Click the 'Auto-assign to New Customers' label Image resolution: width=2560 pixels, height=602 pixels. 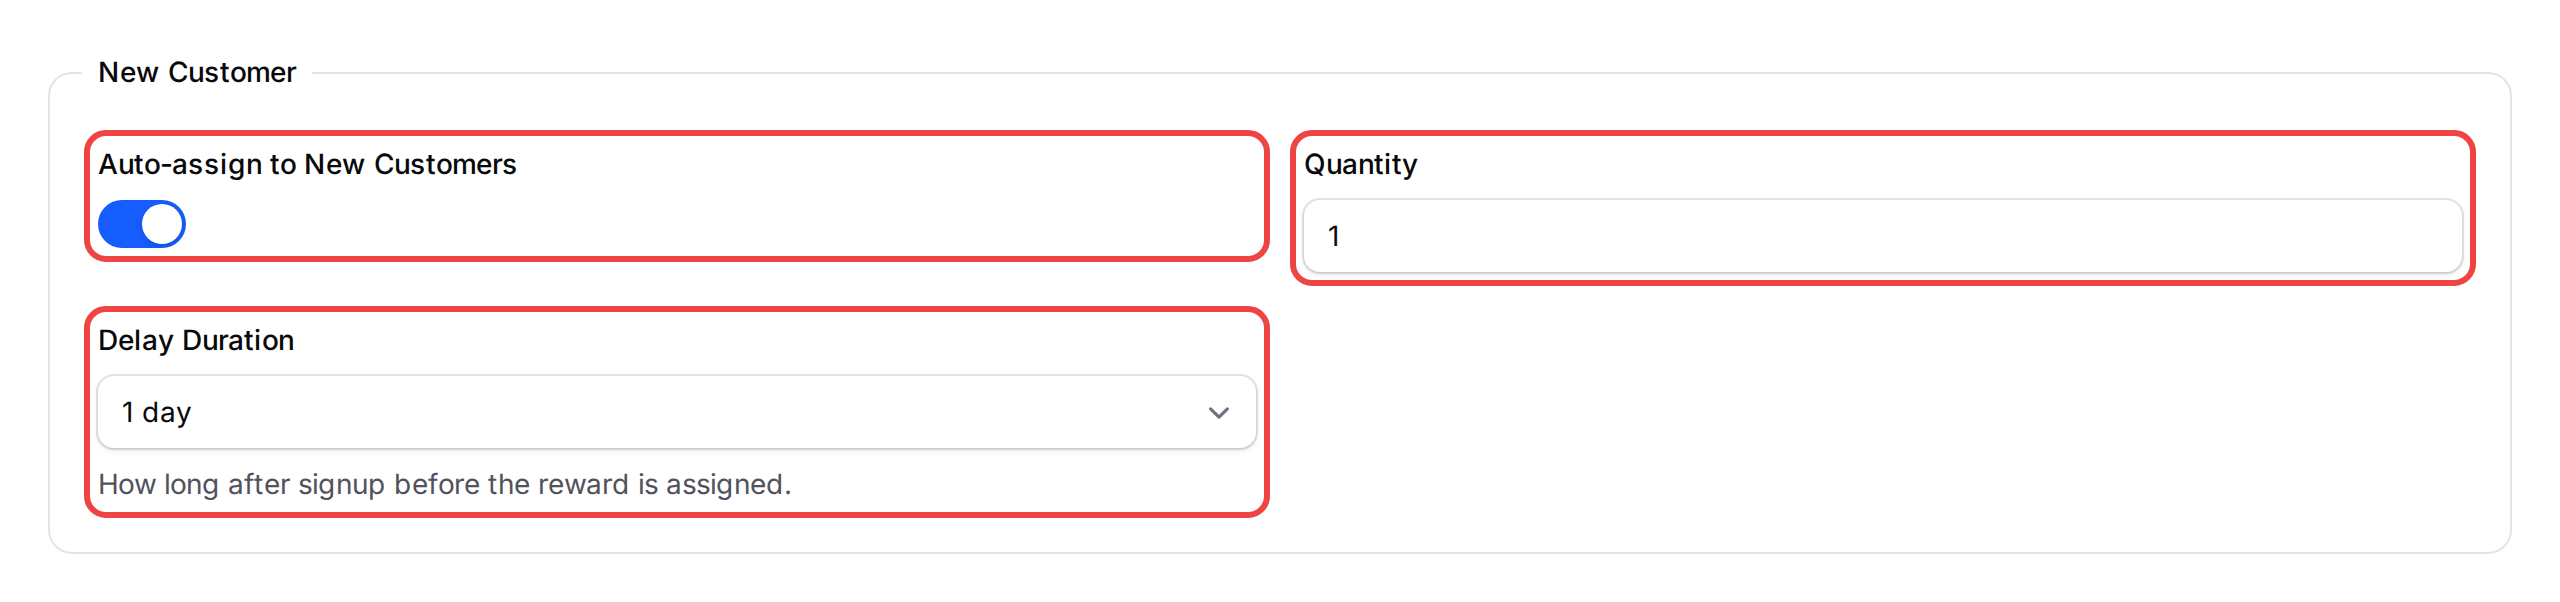(308, 165)
